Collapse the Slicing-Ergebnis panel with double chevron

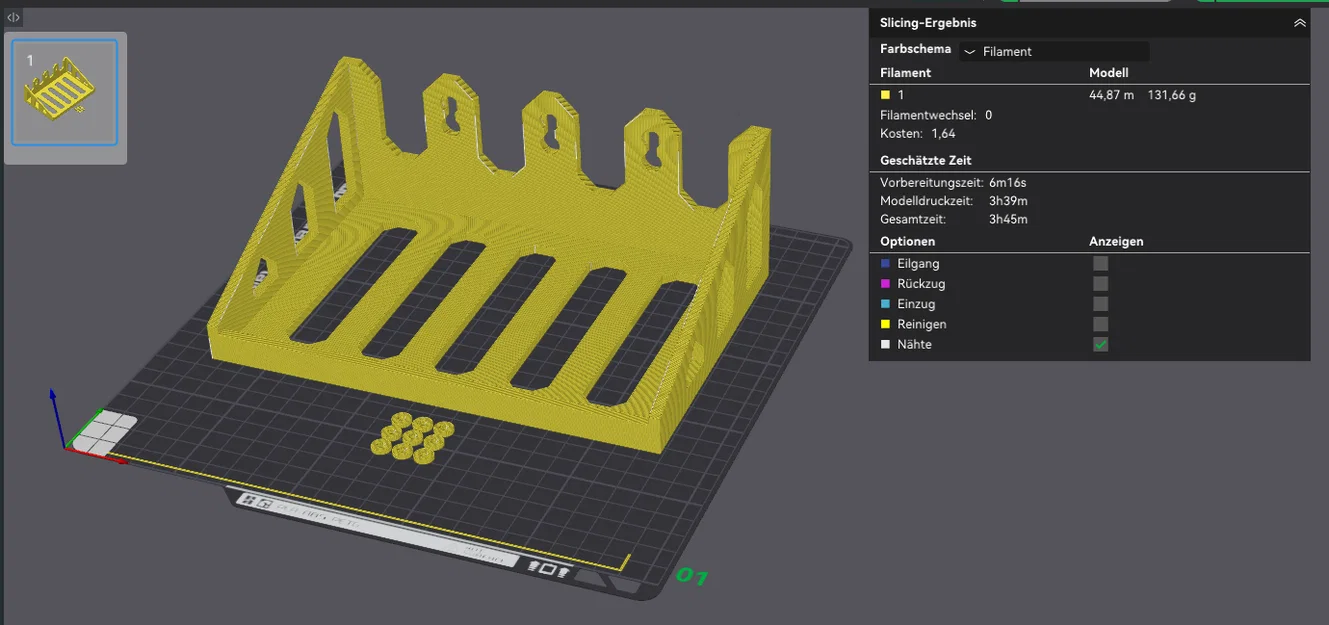(x=1300, y=23)
